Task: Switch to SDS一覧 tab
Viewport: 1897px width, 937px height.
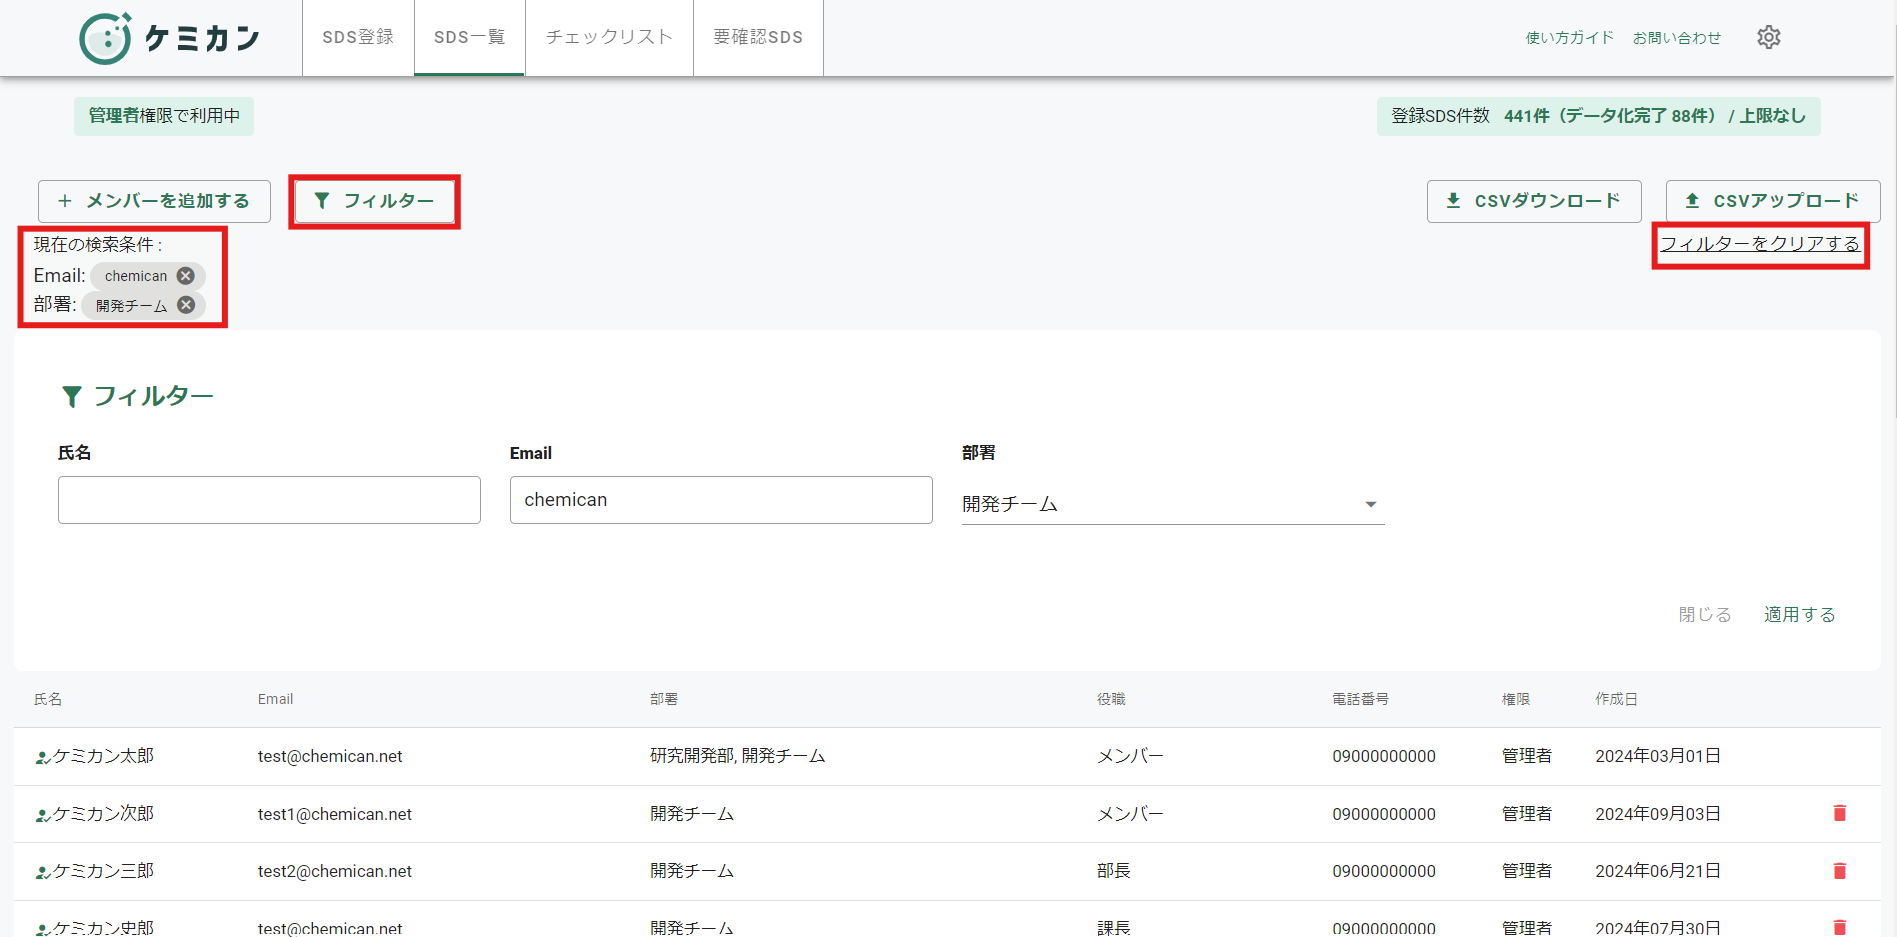Action: point(470,37)
